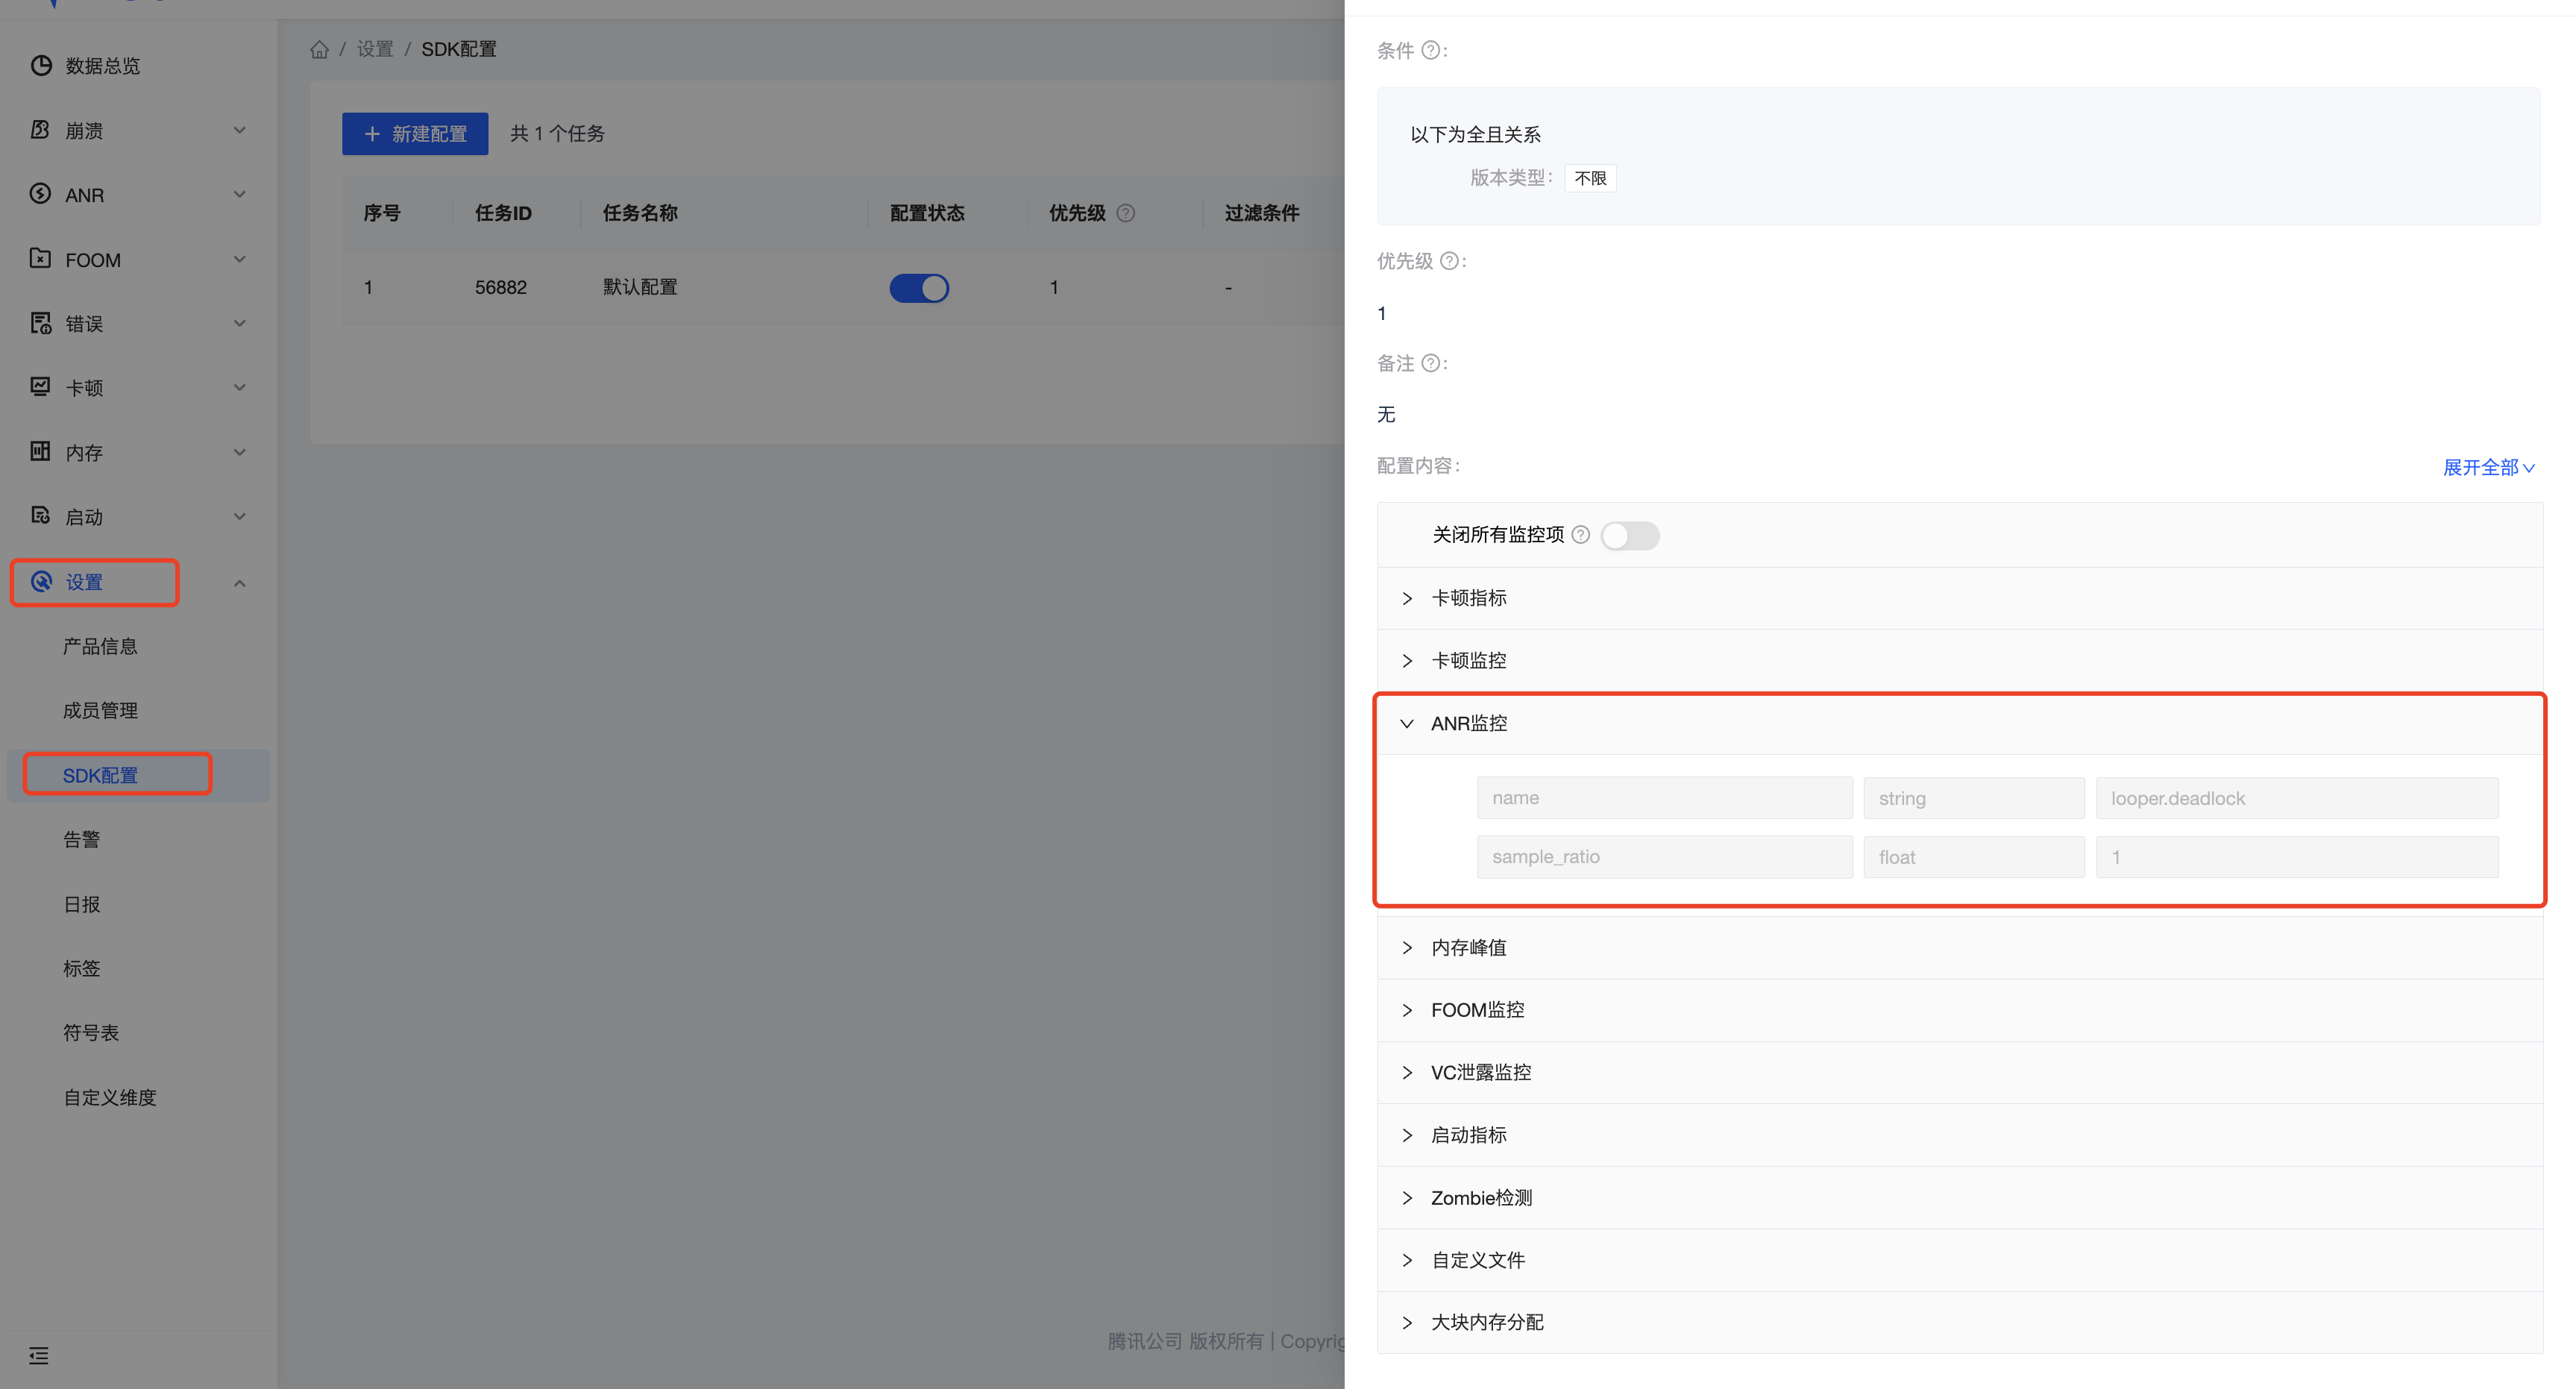The image size is (2576, 1389).
Task: Click the 内存 sidebar icon
Action: (x=40, y=452)
